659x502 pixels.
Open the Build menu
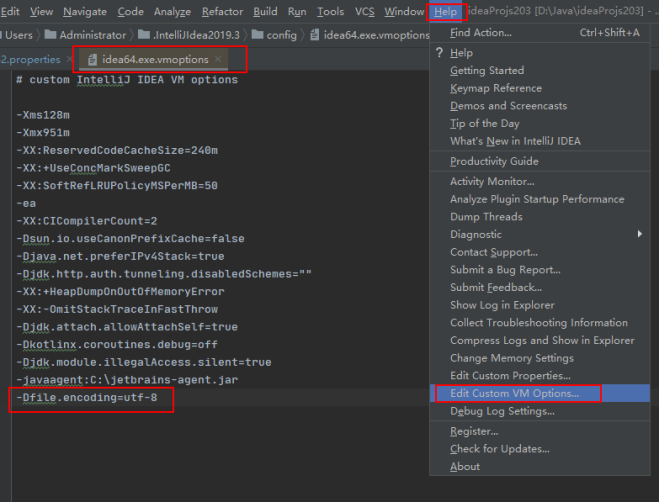(265, 11)
